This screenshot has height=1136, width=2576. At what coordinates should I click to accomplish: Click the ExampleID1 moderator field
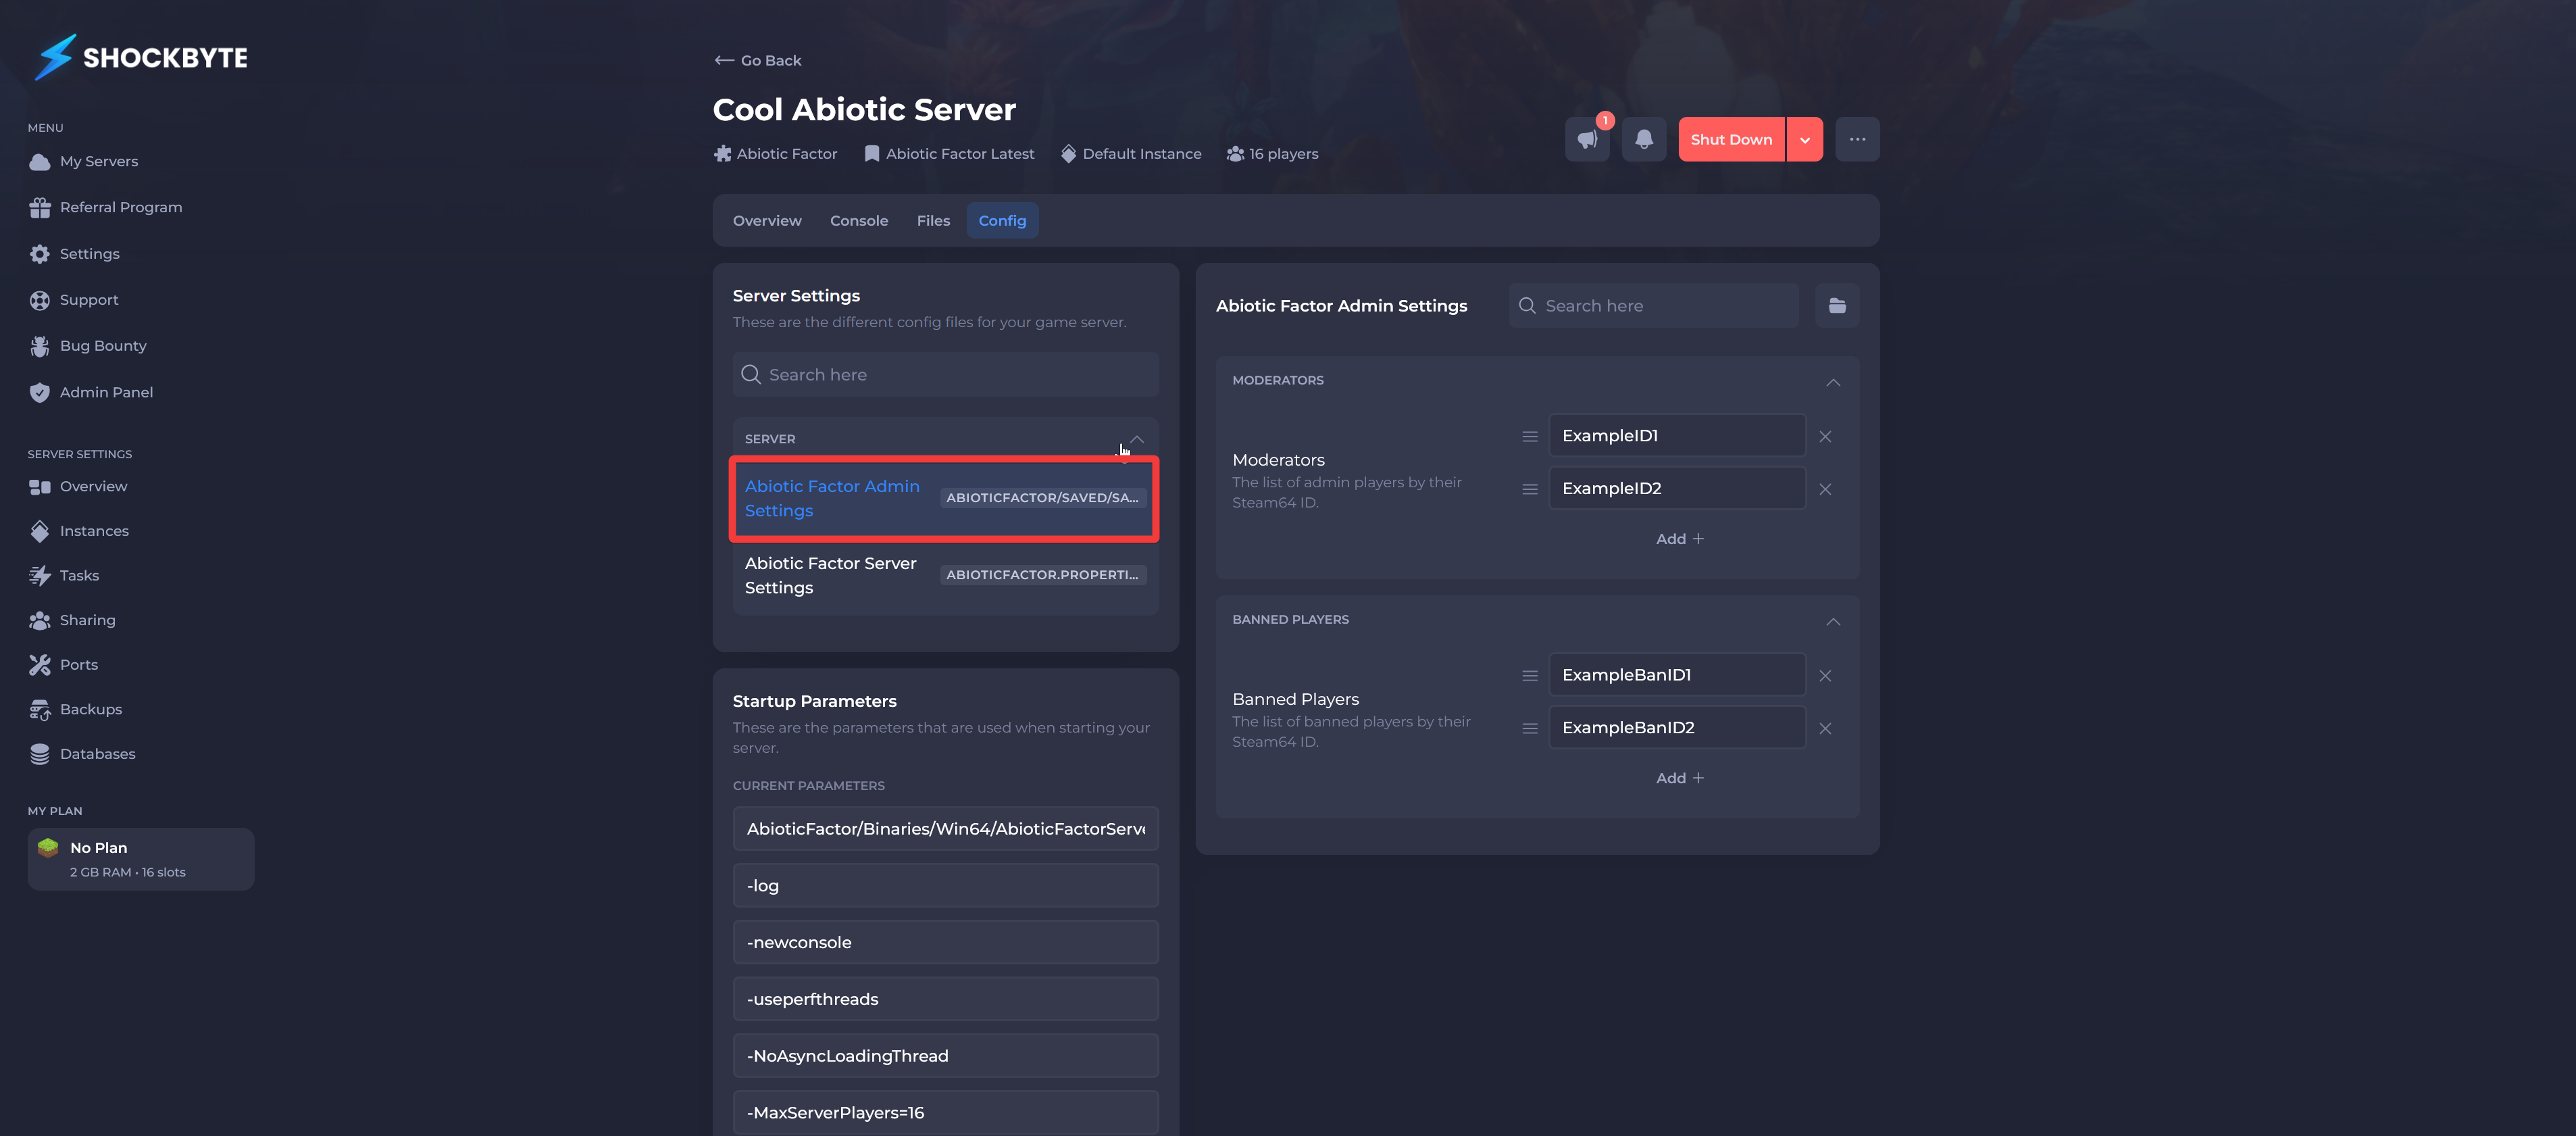click(1677, 435)
